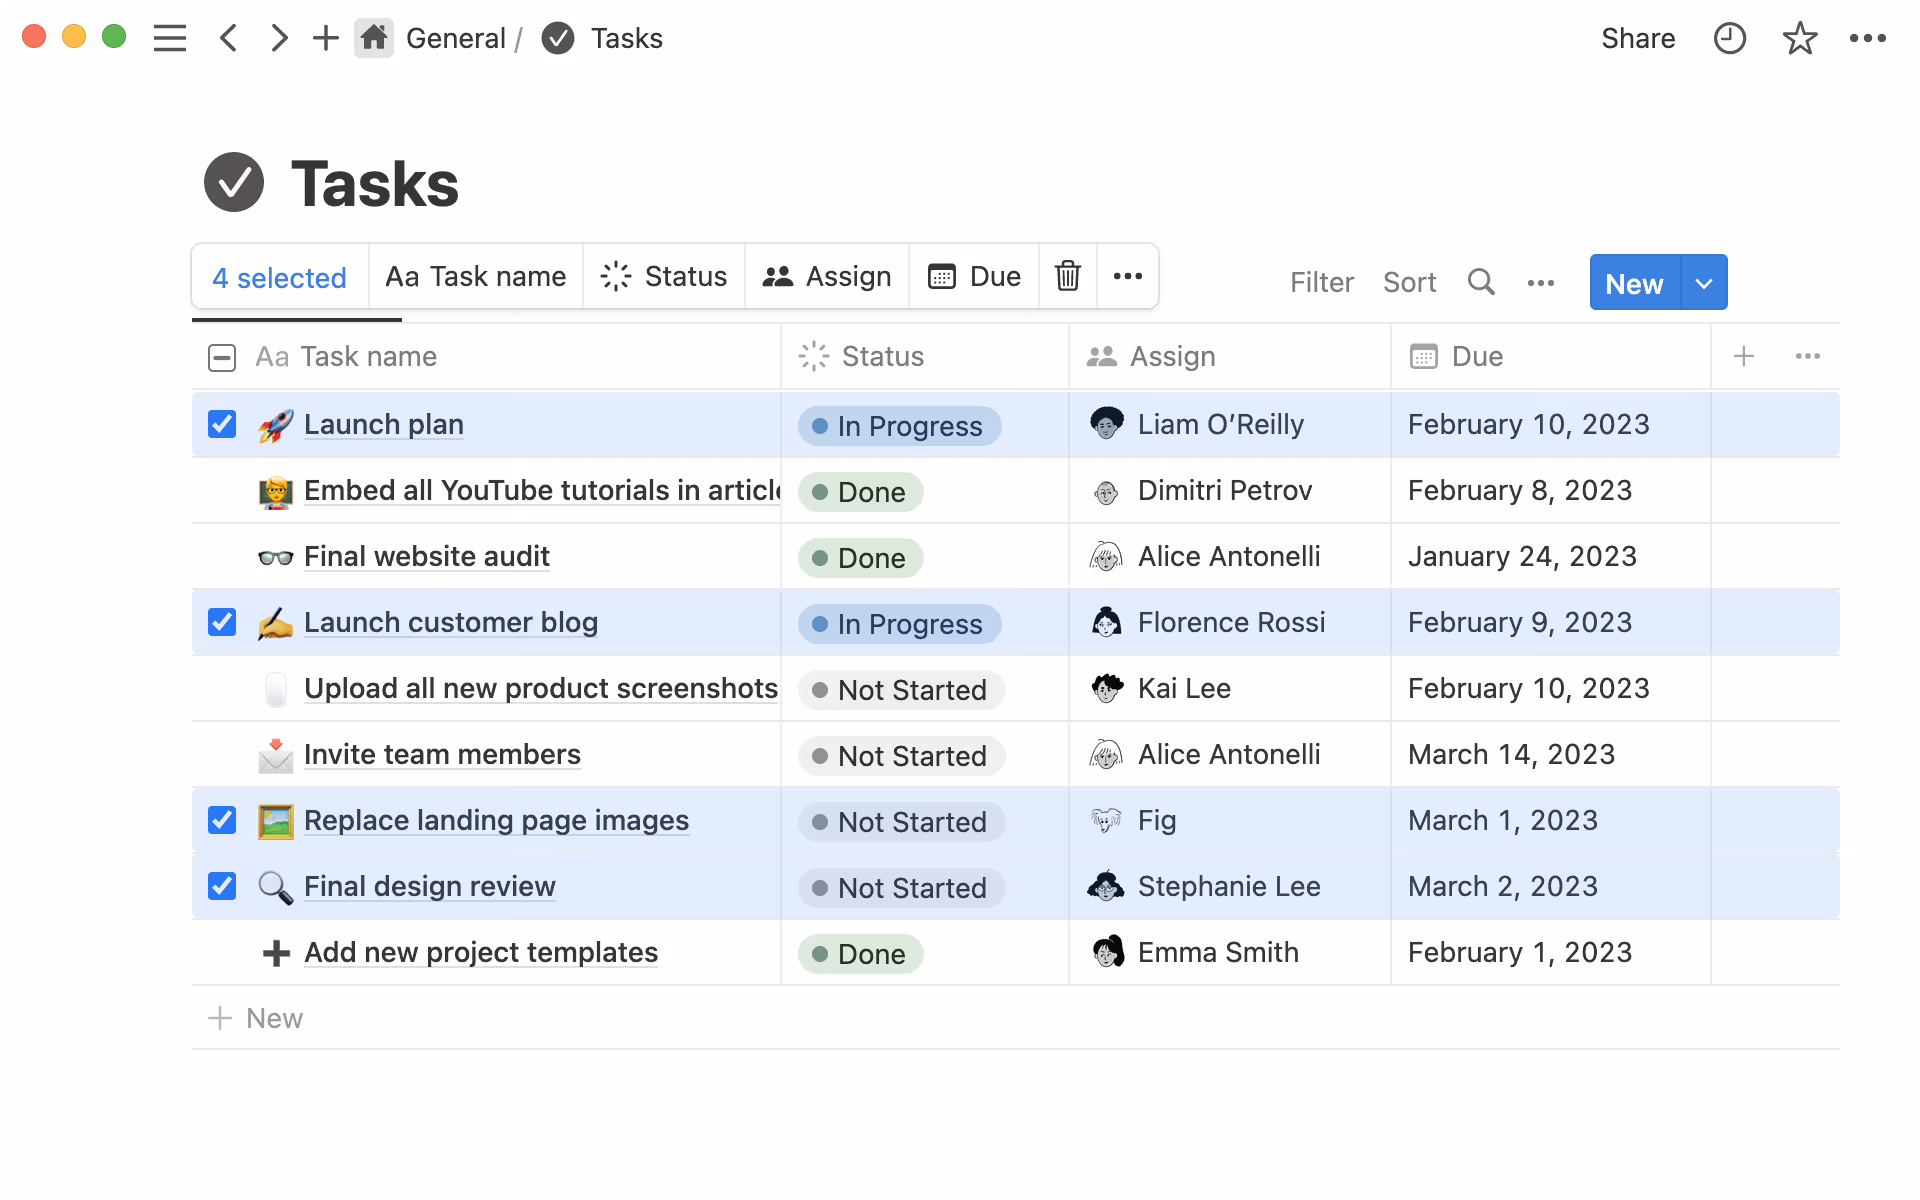Screen dimensions: 1920x1200
Task: Navigate to General in the breadcrumb
Action: [457, 38]
